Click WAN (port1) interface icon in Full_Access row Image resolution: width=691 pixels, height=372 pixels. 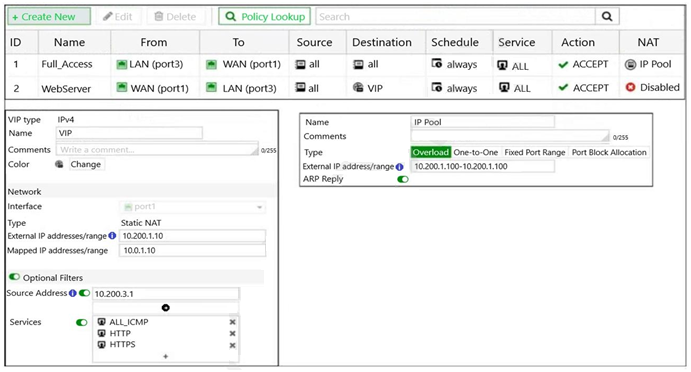coord(212,65)
